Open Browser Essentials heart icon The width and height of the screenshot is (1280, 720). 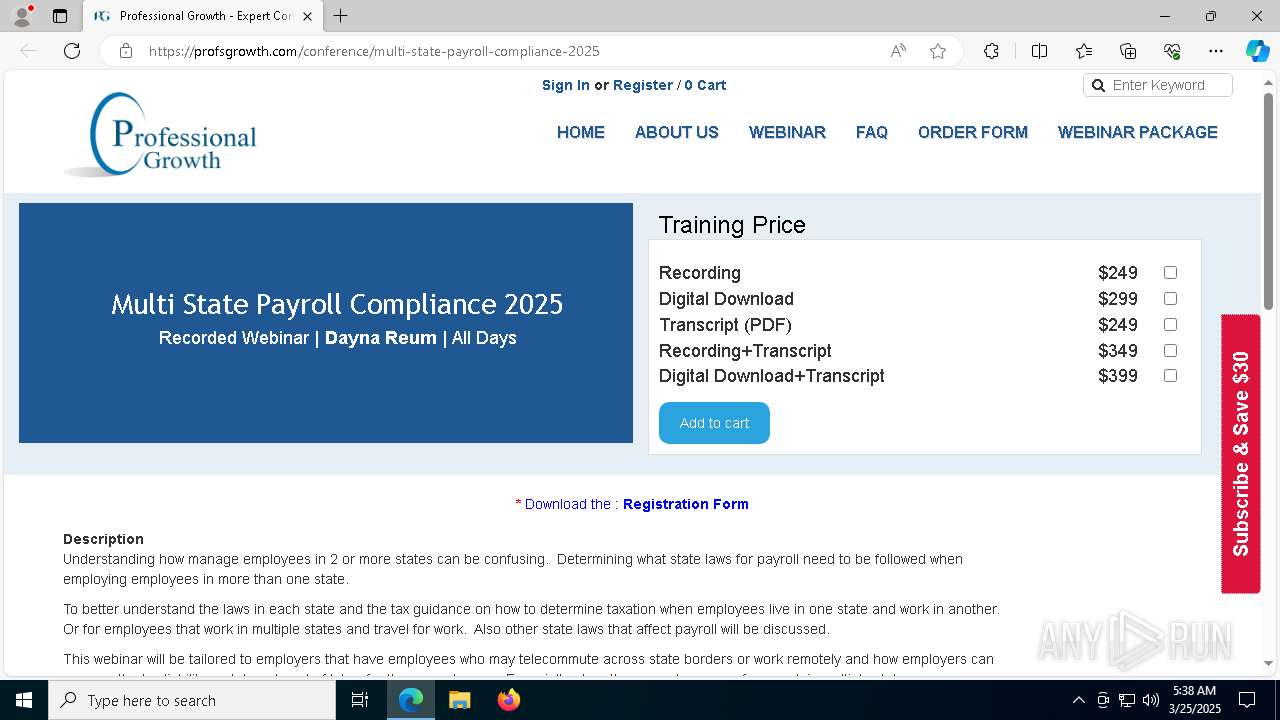pos(1172,51)
